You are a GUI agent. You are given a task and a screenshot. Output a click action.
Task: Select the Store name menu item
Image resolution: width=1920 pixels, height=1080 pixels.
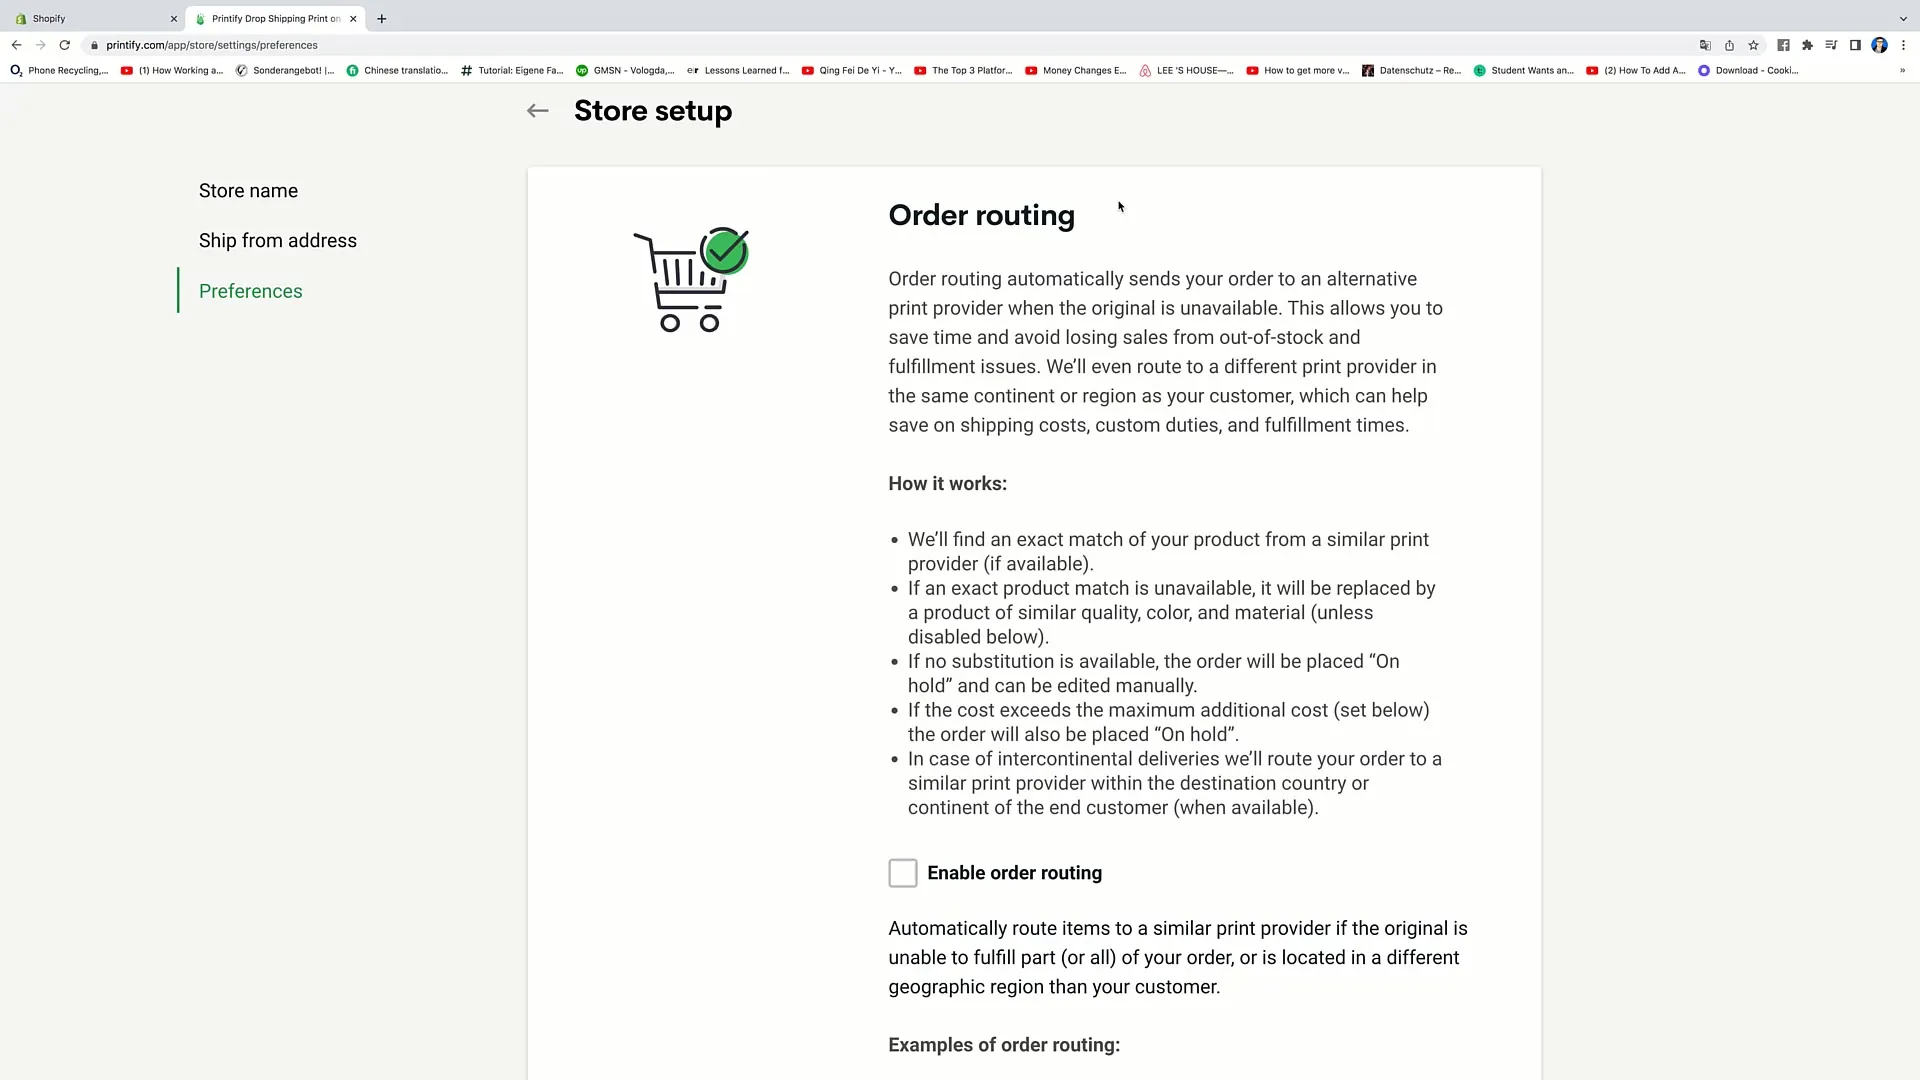pyautogui.click(x=249, y=191)
